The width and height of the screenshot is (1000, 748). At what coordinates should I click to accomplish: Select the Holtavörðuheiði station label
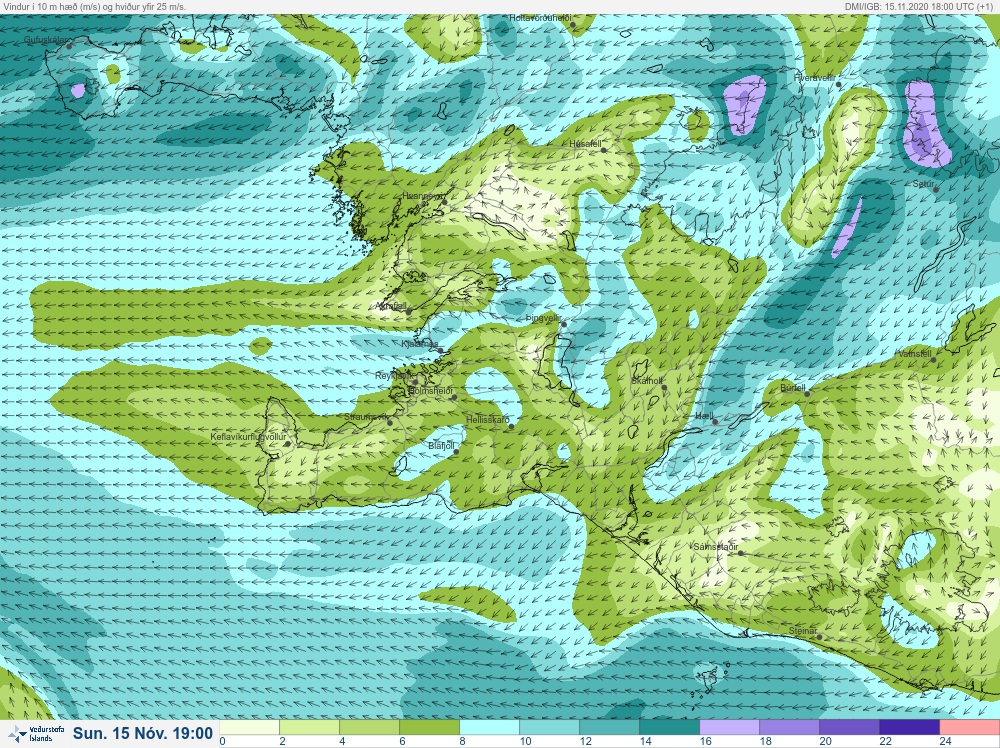tap(540, 18)
